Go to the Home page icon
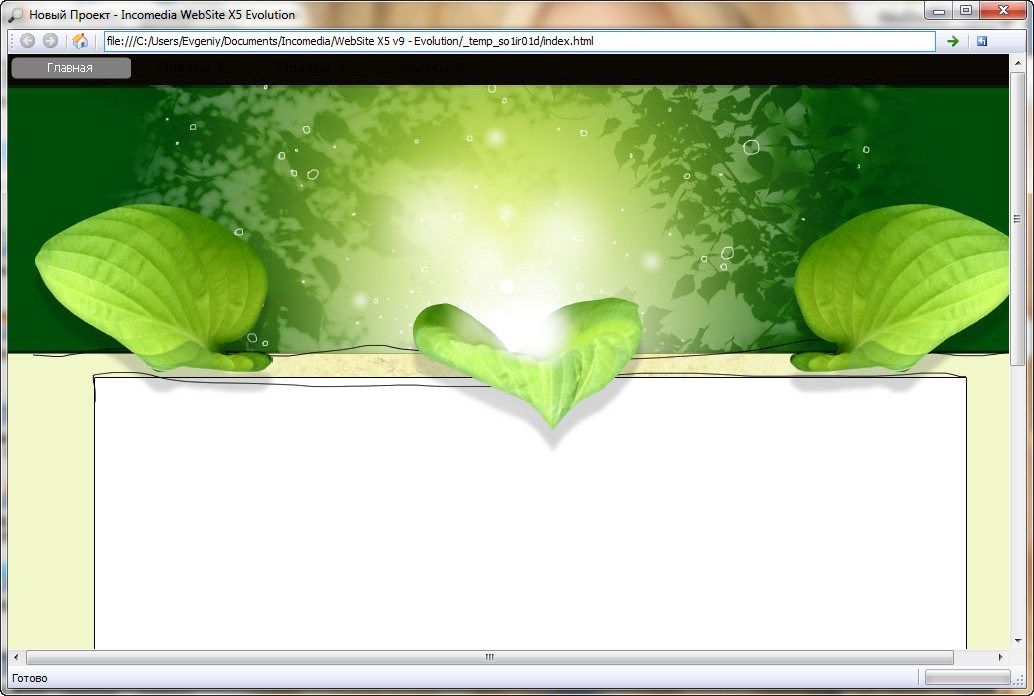 [x=80, y=41]
